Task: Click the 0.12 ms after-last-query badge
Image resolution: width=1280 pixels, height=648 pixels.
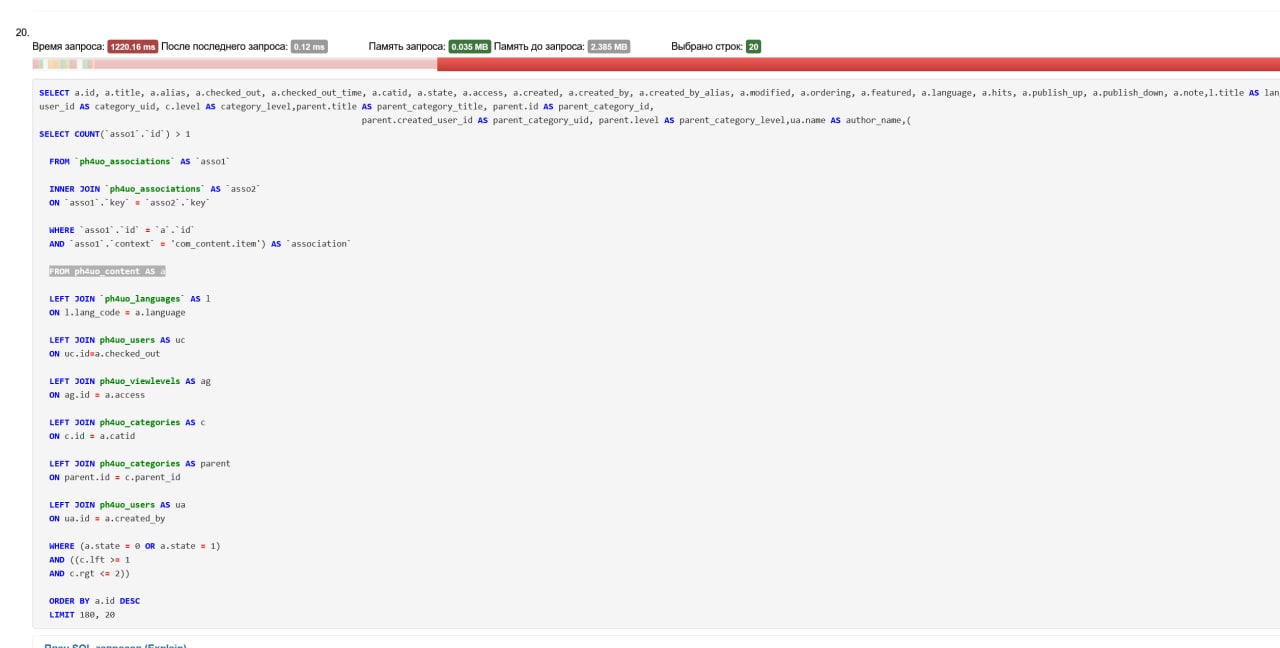Action: point(309,46)
